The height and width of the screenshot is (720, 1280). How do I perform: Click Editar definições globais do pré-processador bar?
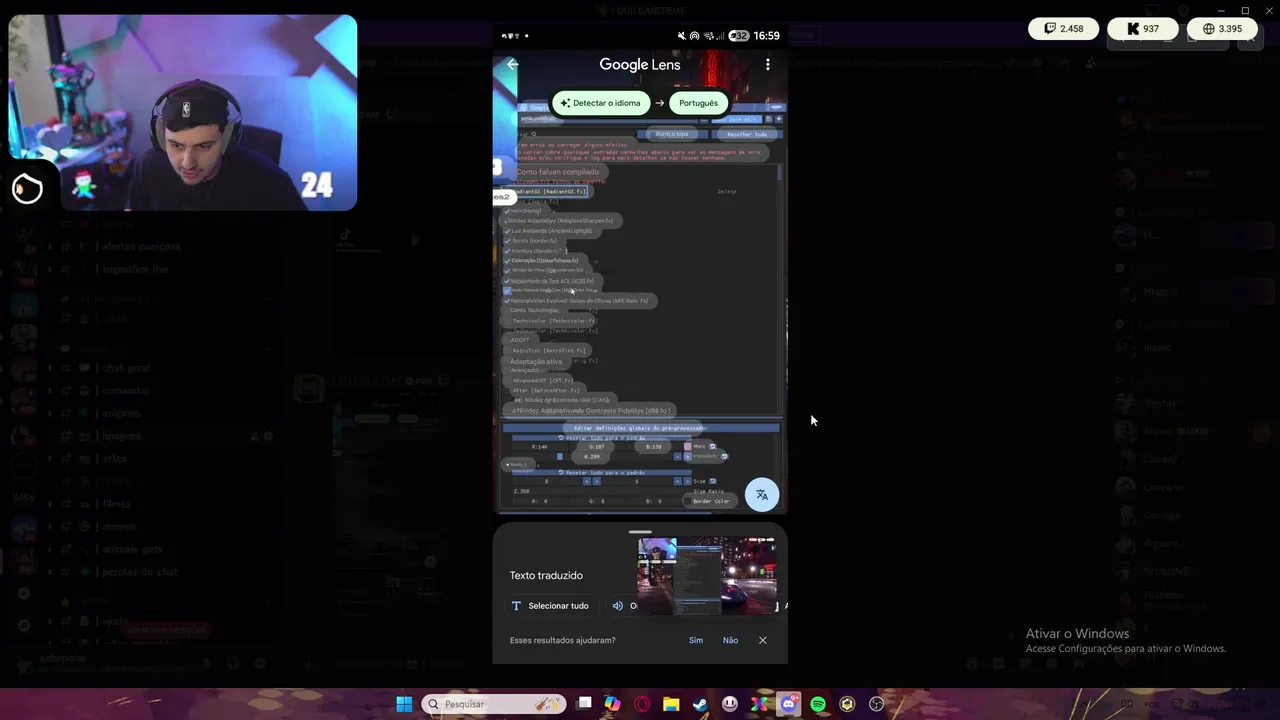(640, 428)
